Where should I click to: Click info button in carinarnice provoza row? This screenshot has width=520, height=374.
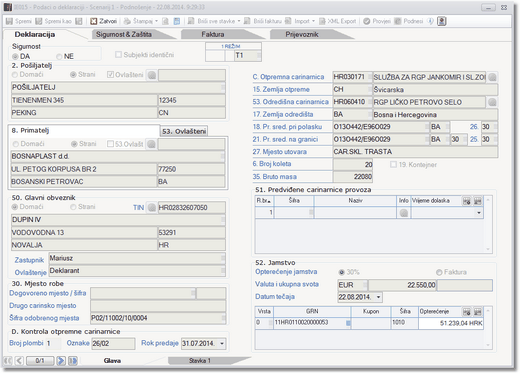[403, 213]
